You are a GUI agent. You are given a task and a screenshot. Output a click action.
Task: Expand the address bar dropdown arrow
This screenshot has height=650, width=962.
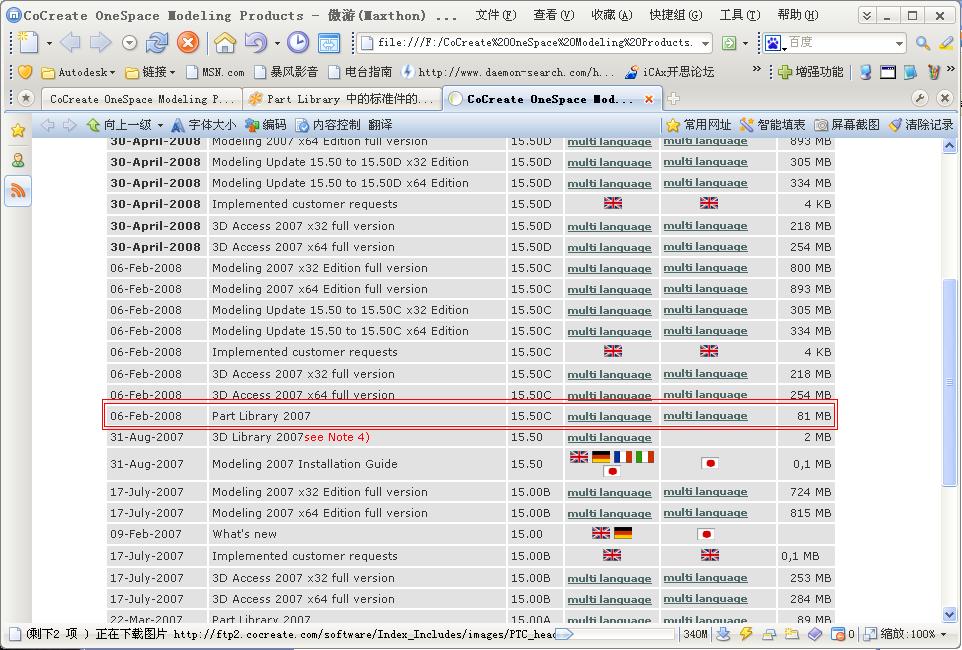pyautogui.click(x=706, y=43)
